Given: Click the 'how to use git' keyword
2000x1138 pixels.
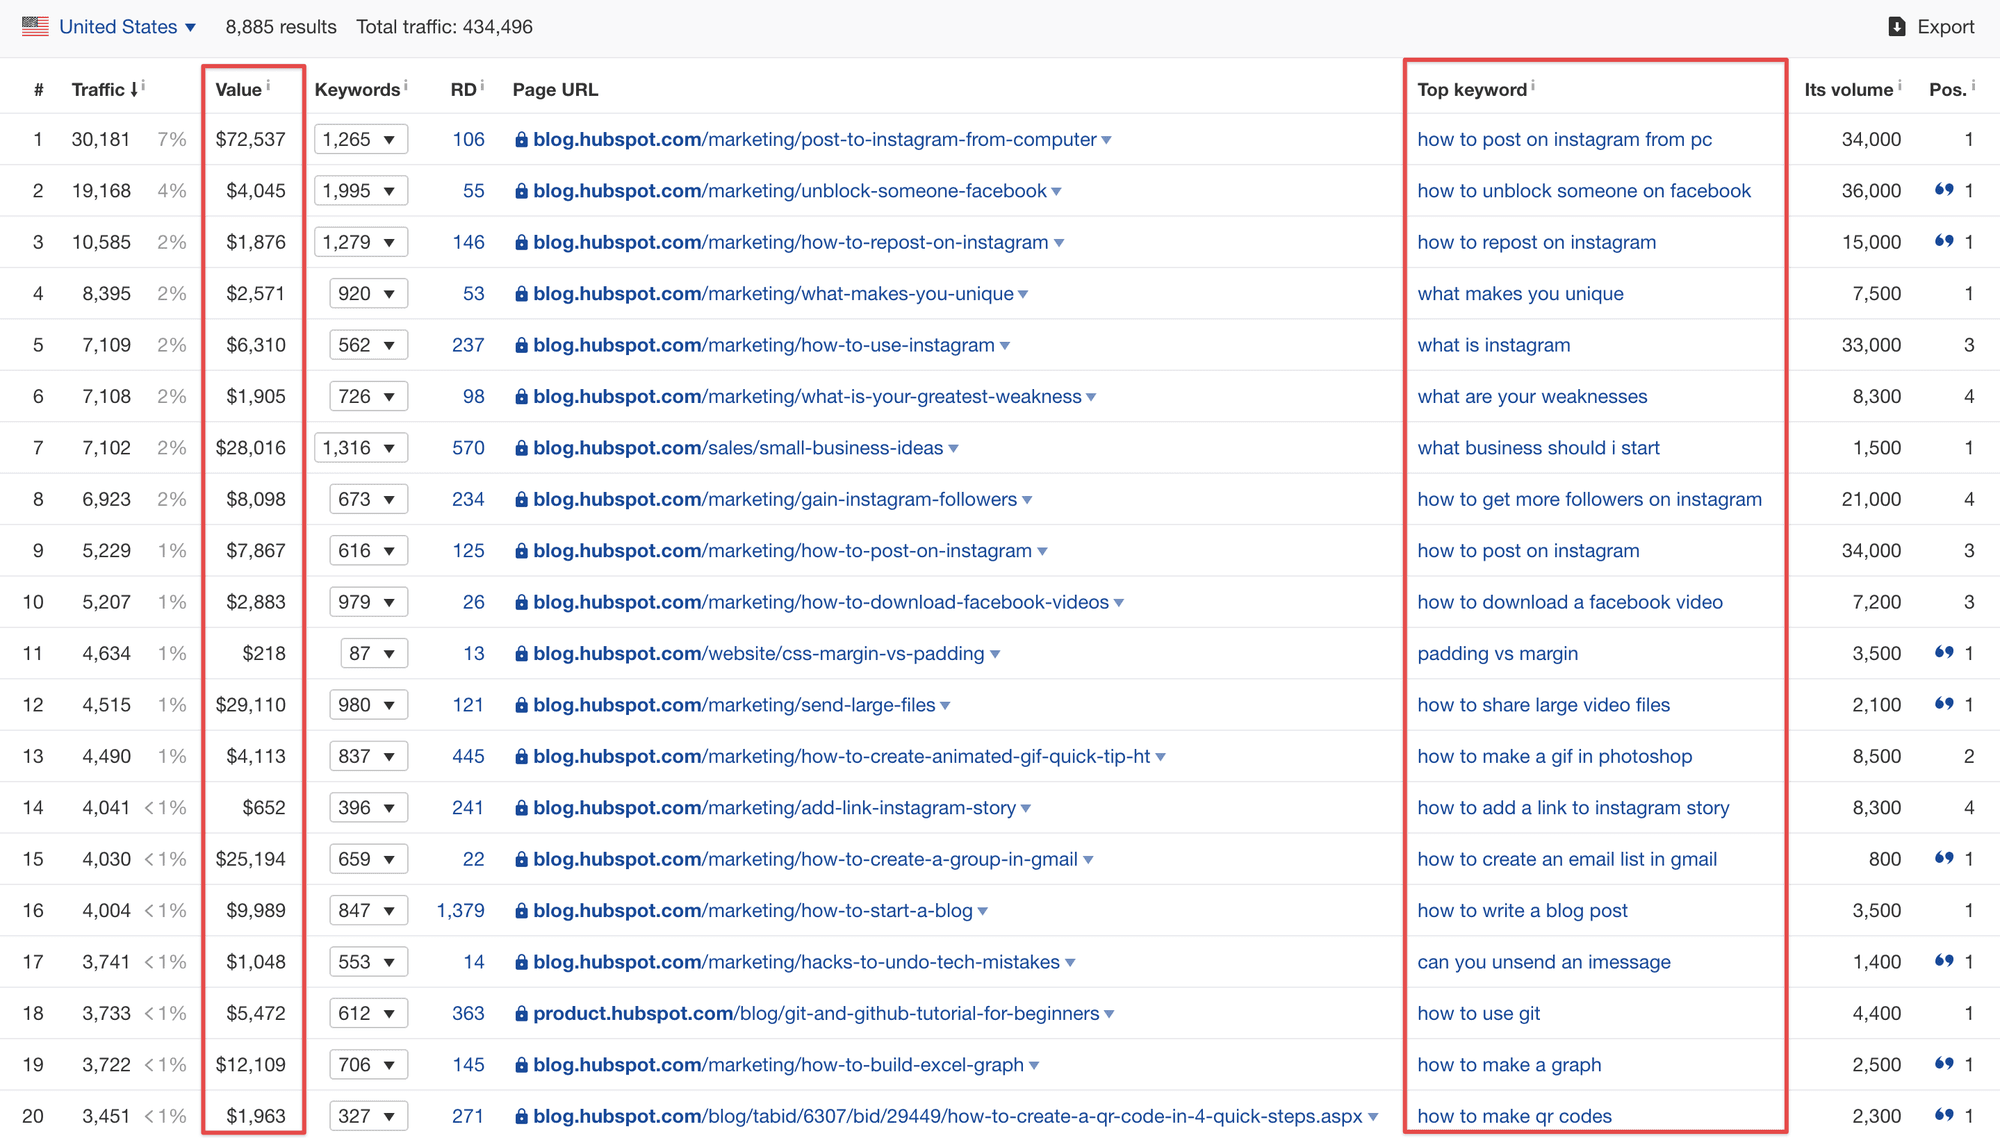Looking at the screenshot, I should pyautogui.click(x=1478, y=1014).
